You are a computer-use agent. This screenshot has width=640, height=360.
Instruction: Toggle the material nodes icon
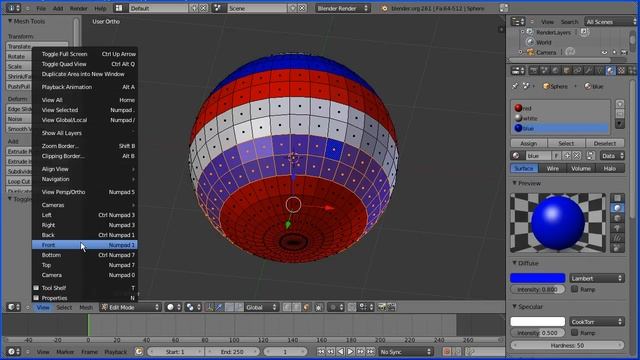coord(591,156)
